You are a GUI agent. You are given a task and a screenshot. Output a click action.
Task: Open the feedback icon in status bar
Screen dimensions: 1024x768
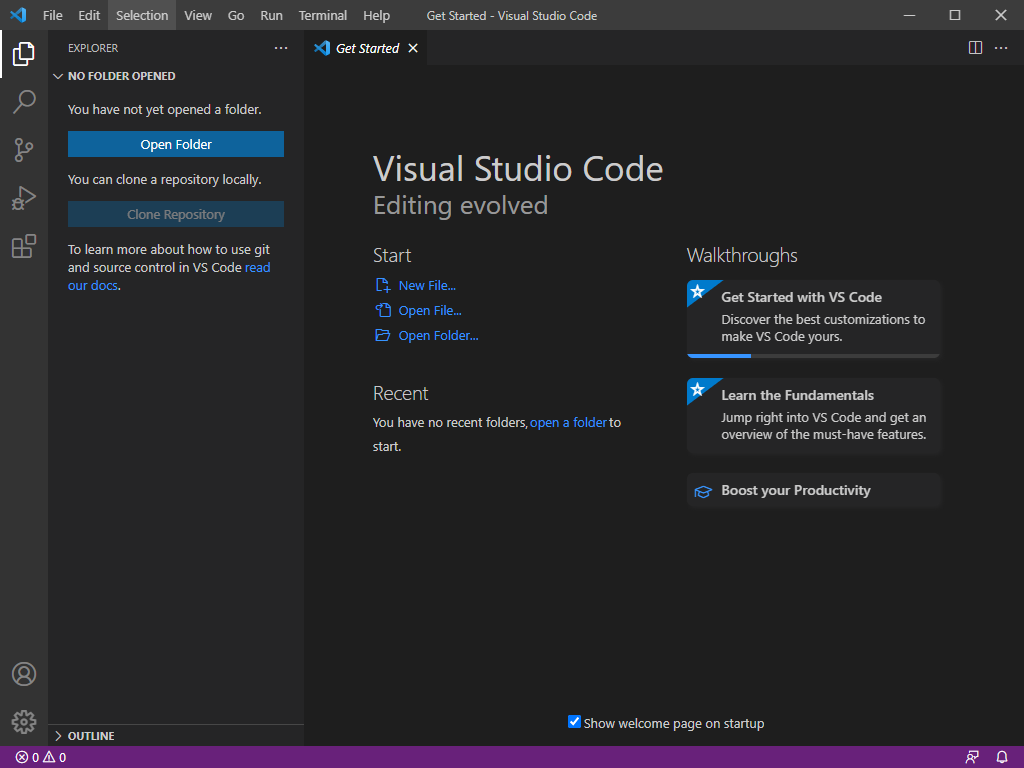[x=972, y=758]
